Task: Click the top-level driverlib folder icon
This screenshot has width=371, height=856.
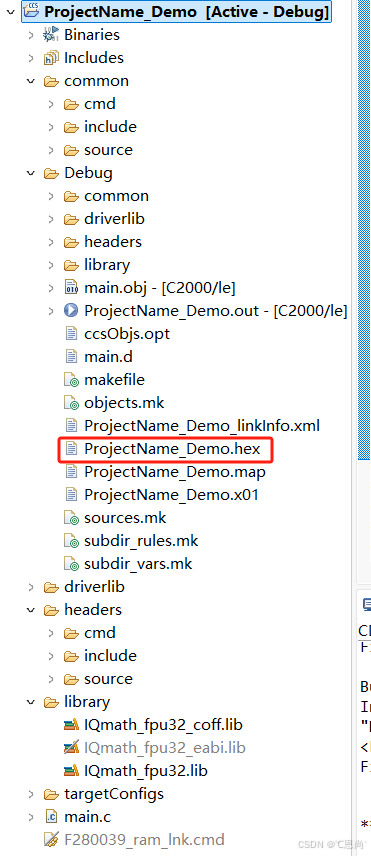Action: [x=51, y=587]
